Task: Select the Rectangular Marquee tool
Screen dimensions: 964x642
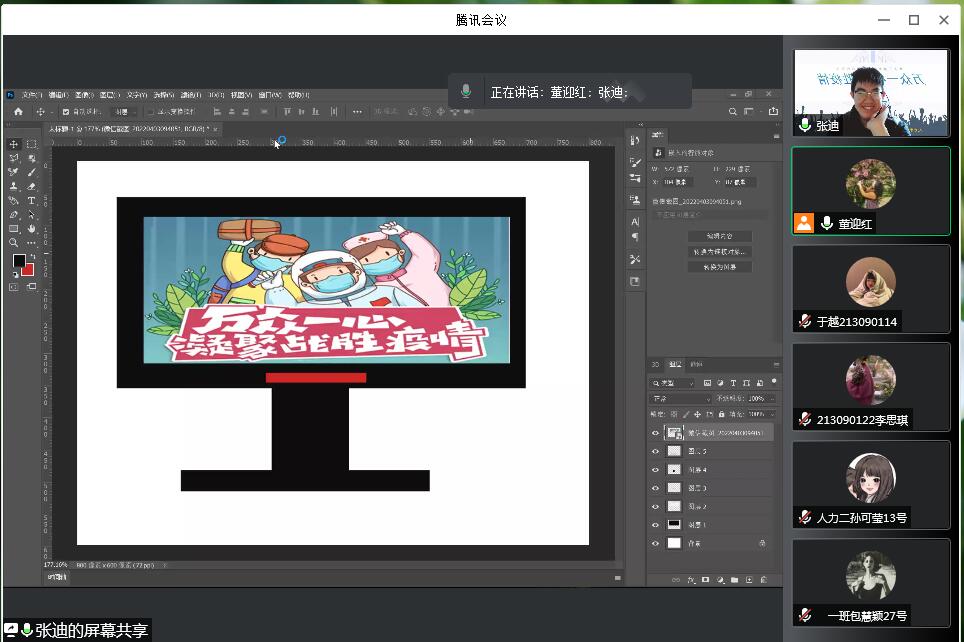Action: 31,144
